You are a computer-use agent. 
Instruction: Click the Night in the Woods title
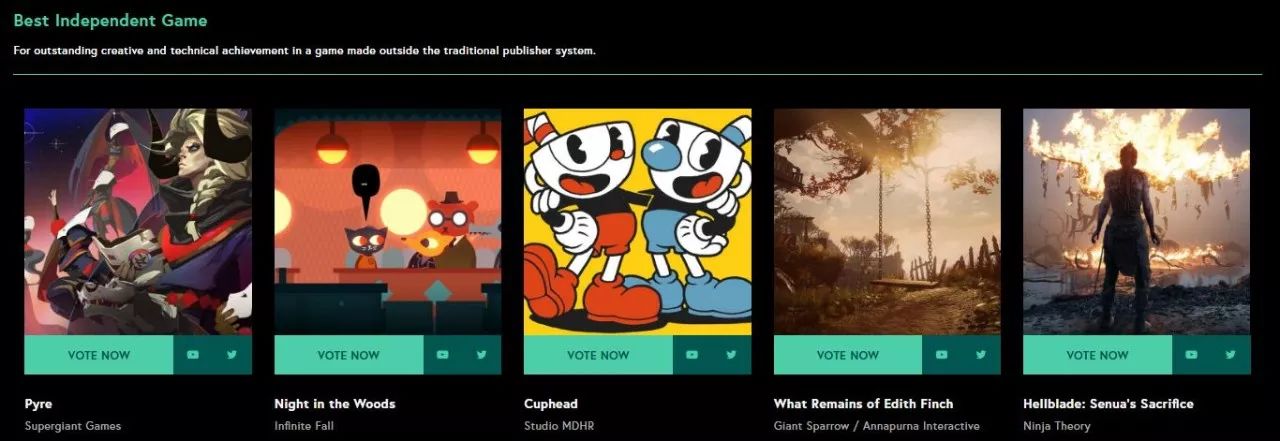335,404
